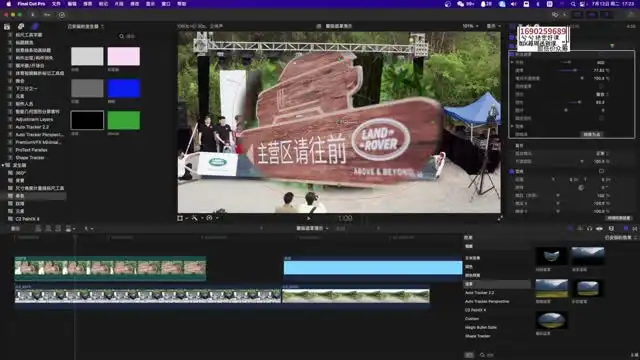Open the 帮助 menu
The width and height of the screenshot is (640, 360).
(x=181, y=4)
